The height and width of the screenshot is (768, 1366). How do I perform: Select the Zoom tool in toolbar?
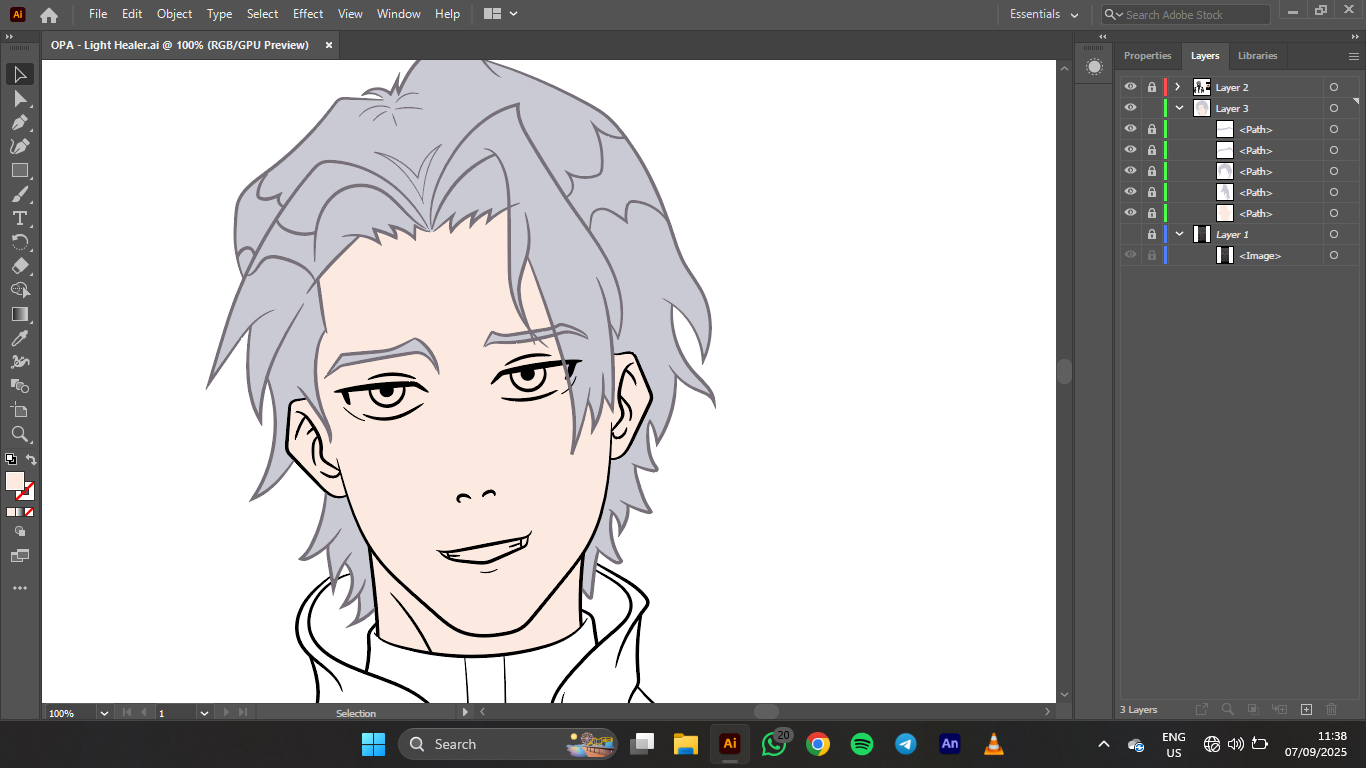[19, 434]
